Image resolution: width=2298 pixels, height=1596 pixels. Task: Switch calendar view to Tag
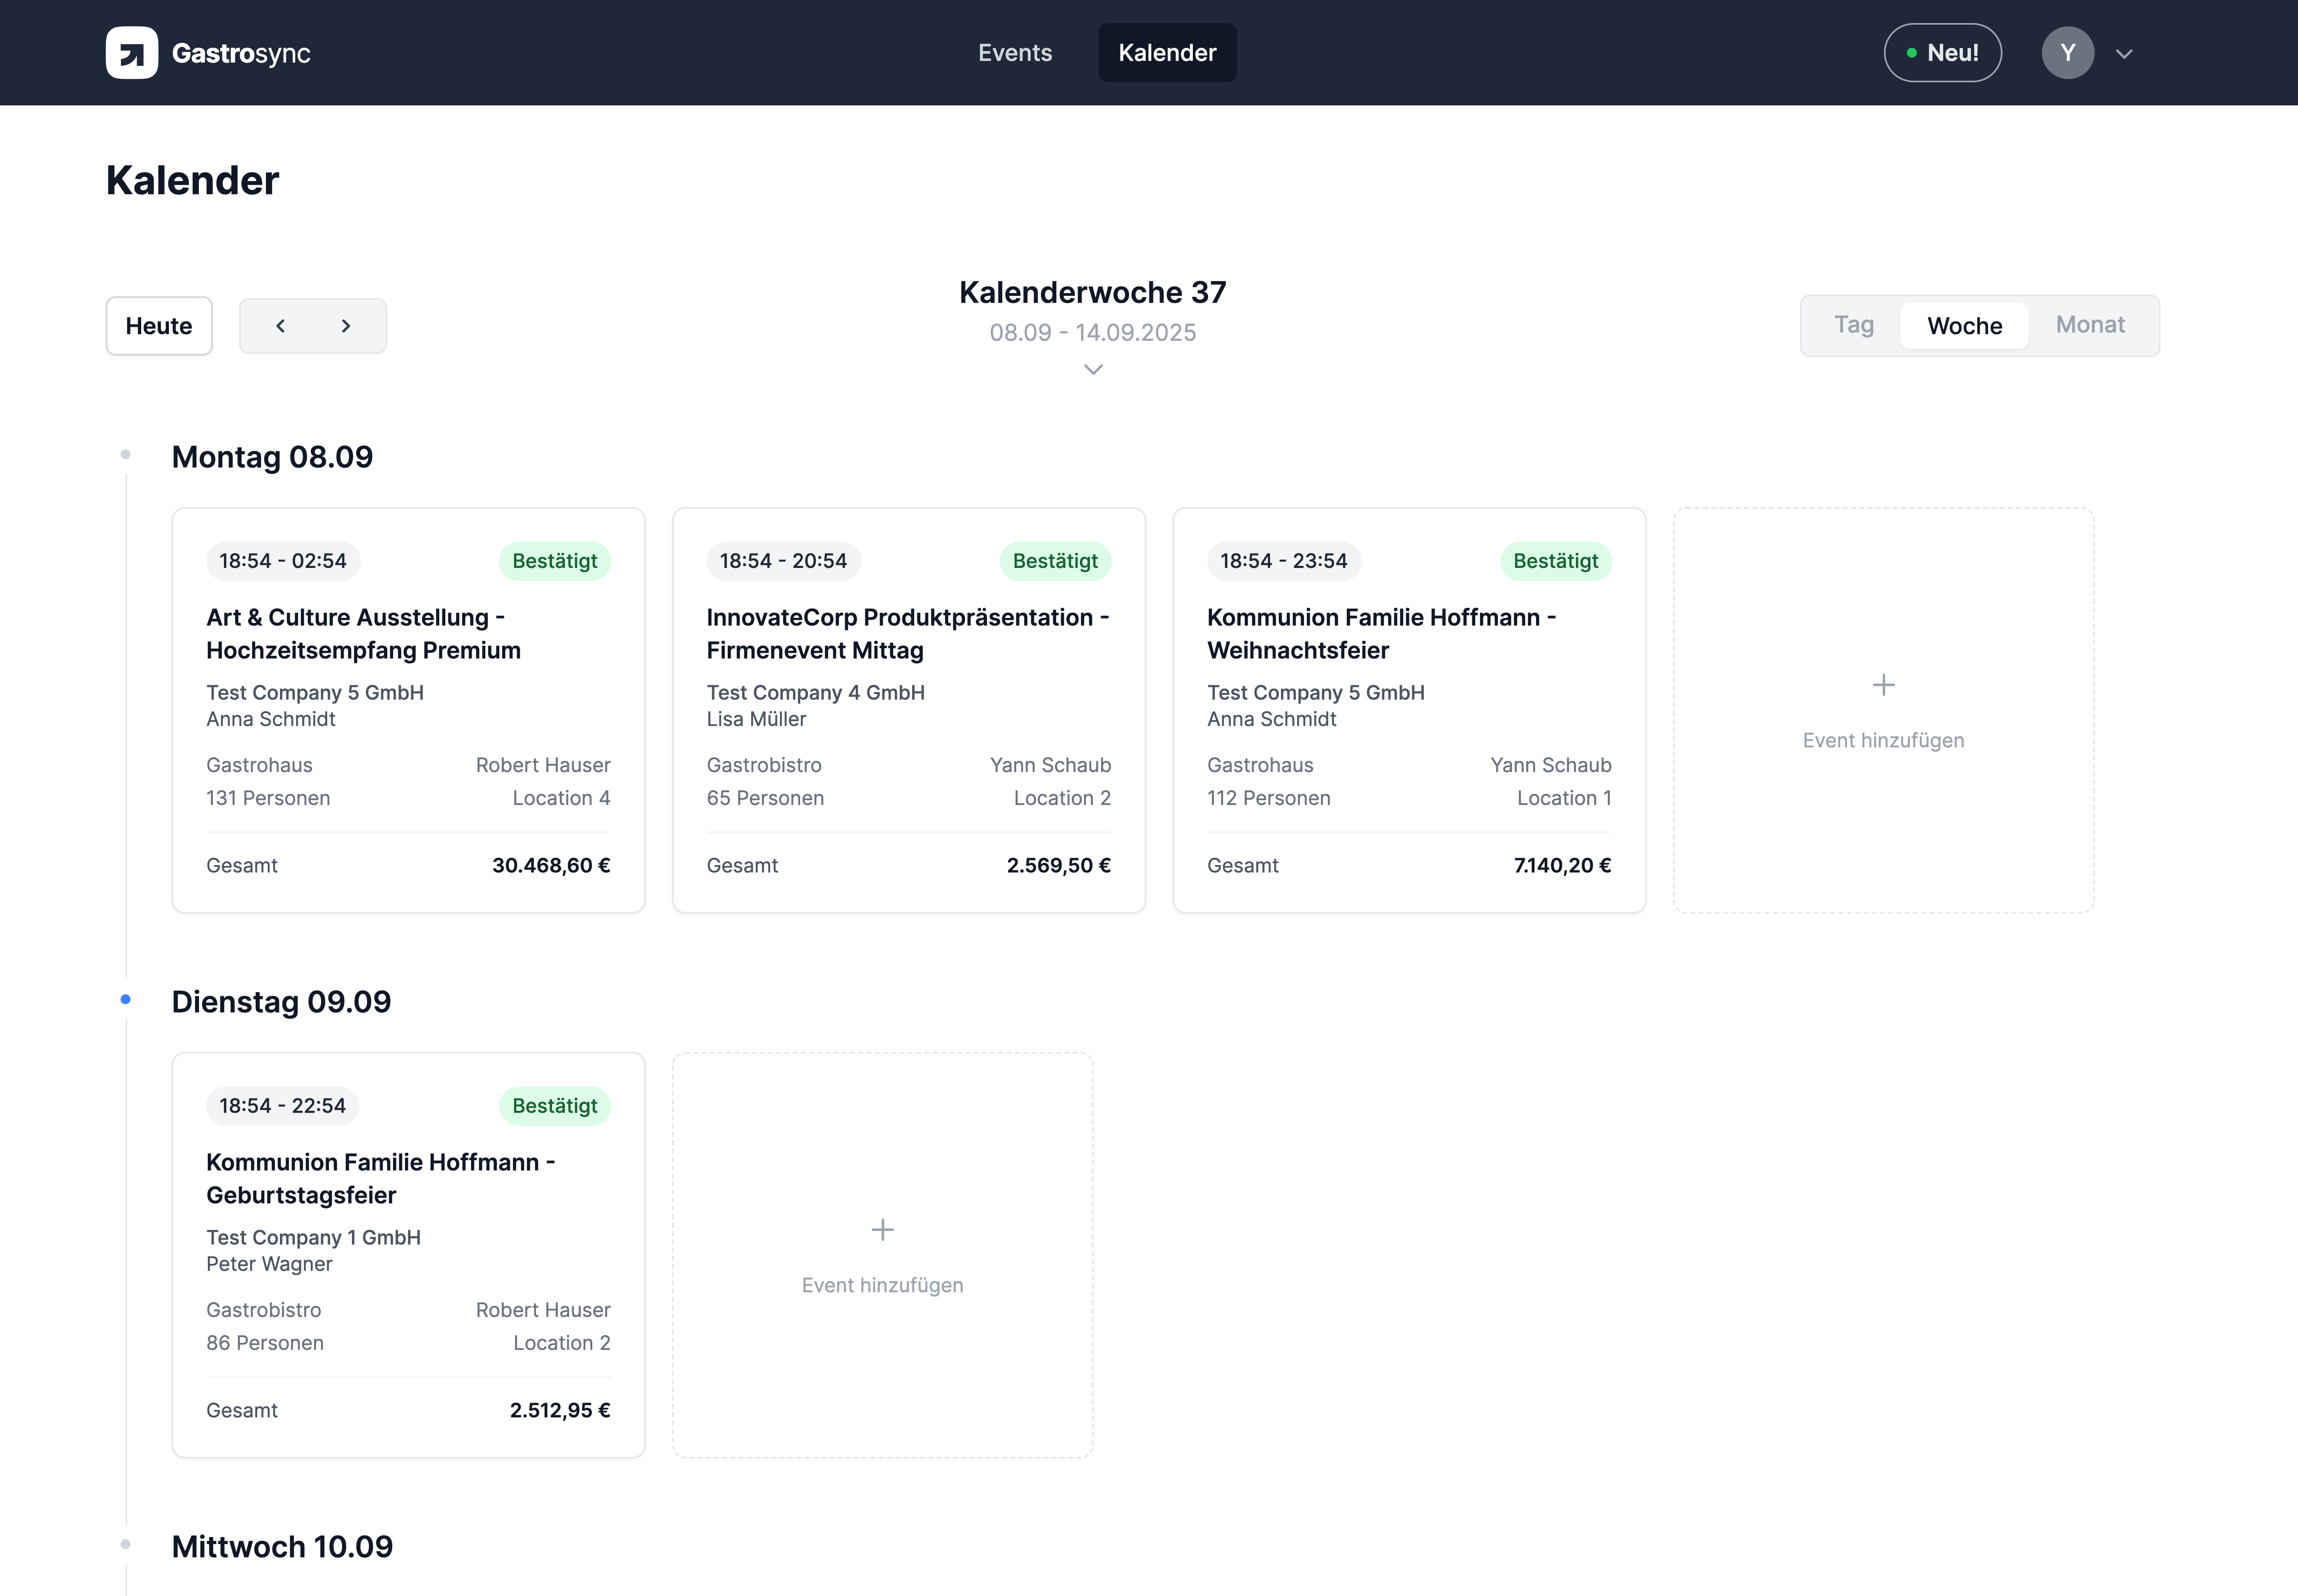[1853, 325]
